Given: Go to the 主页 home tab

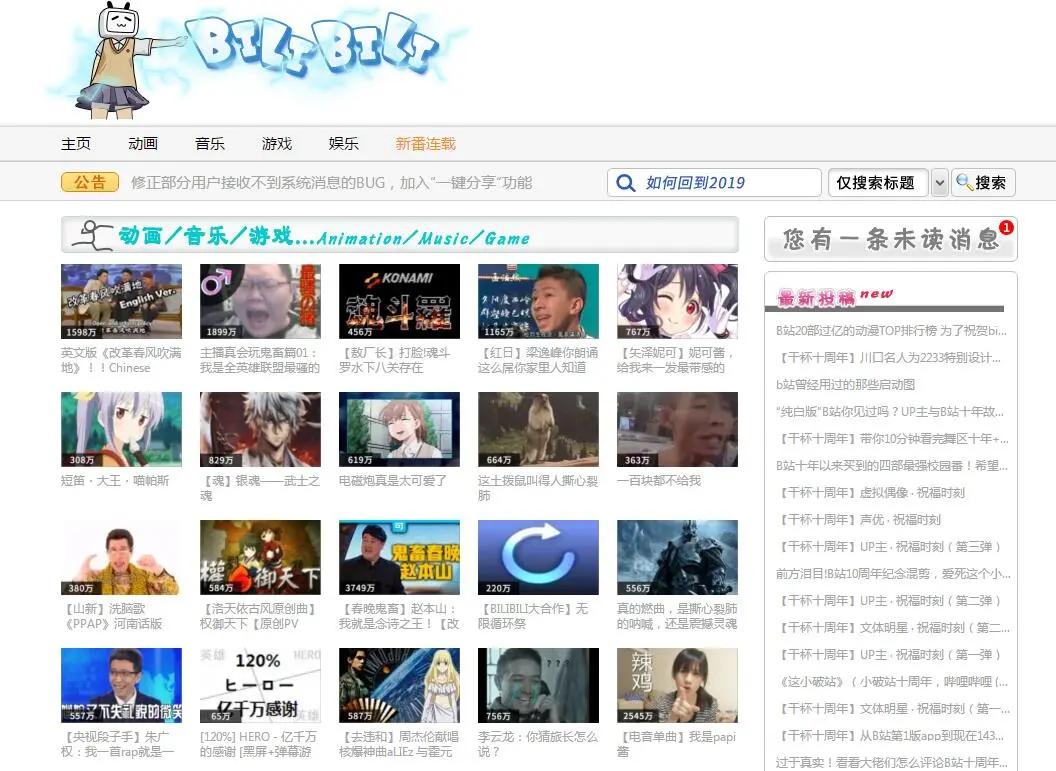Looking at the screenshot, I should [75, 143].
